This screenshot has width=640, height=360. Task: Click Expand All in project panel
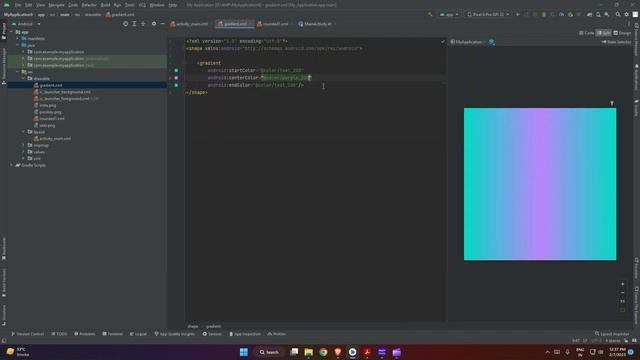[x=134, y=24]
